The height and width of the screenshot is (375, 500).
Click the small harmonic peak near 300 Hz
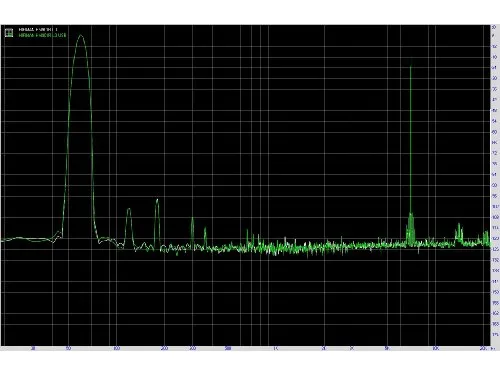coord(192,218)
